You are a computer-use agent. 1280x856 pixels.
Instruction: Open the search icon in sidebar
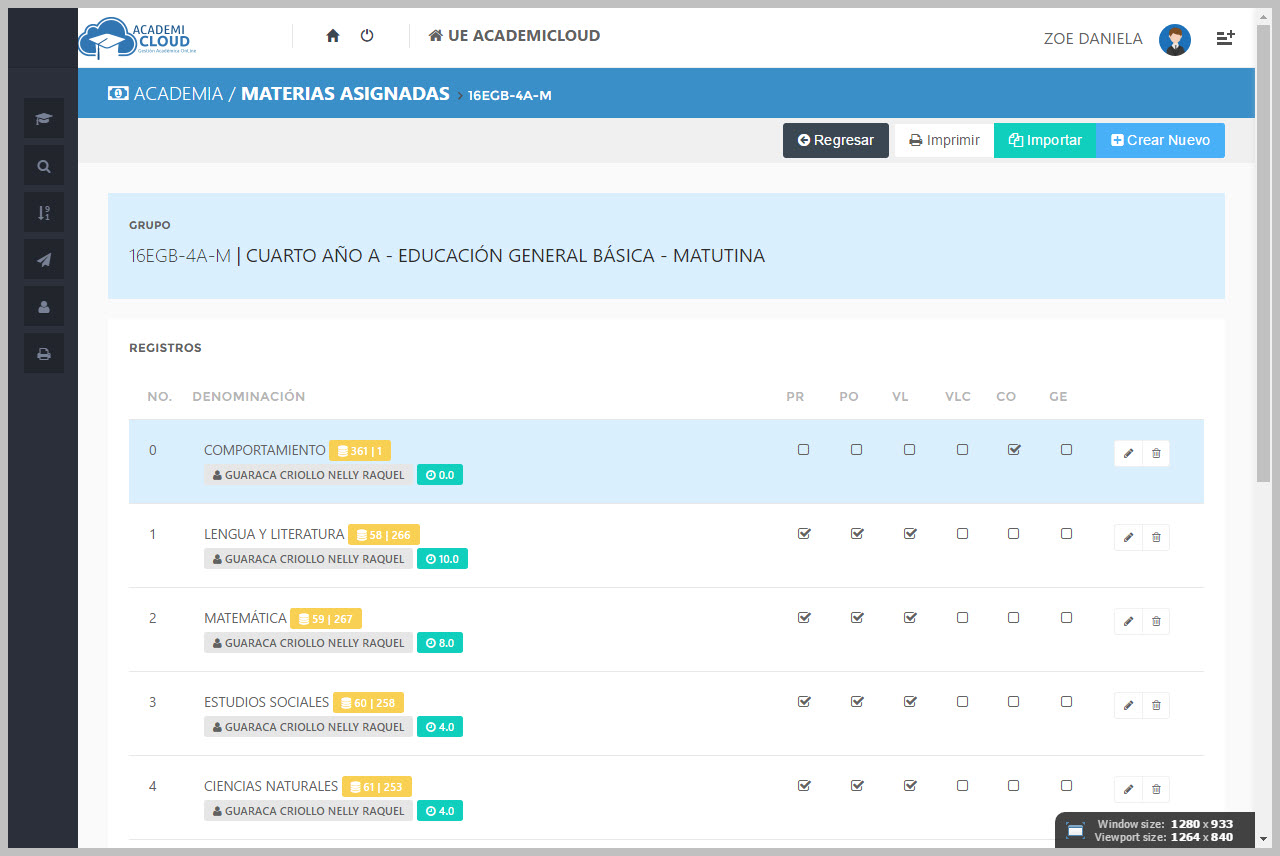click(44, 166)
